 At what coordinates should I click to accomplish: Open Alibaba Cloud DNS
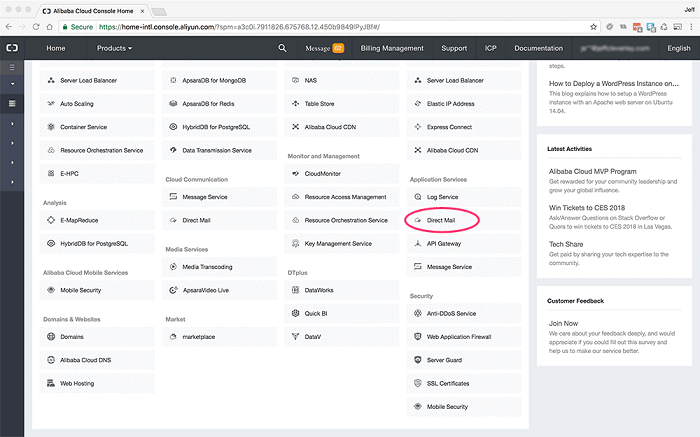tap(97, 360)
